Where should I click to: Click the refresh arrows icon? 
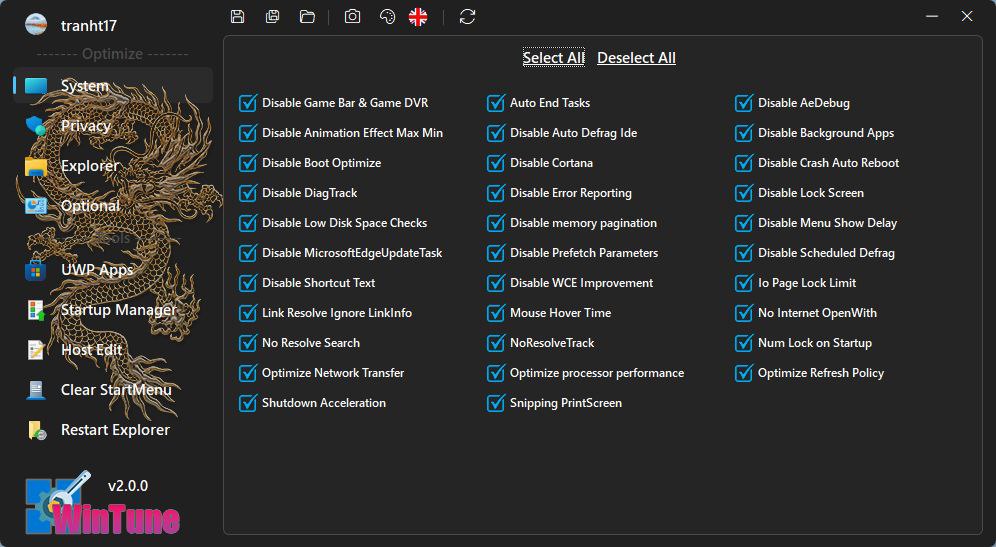(467, 16)
